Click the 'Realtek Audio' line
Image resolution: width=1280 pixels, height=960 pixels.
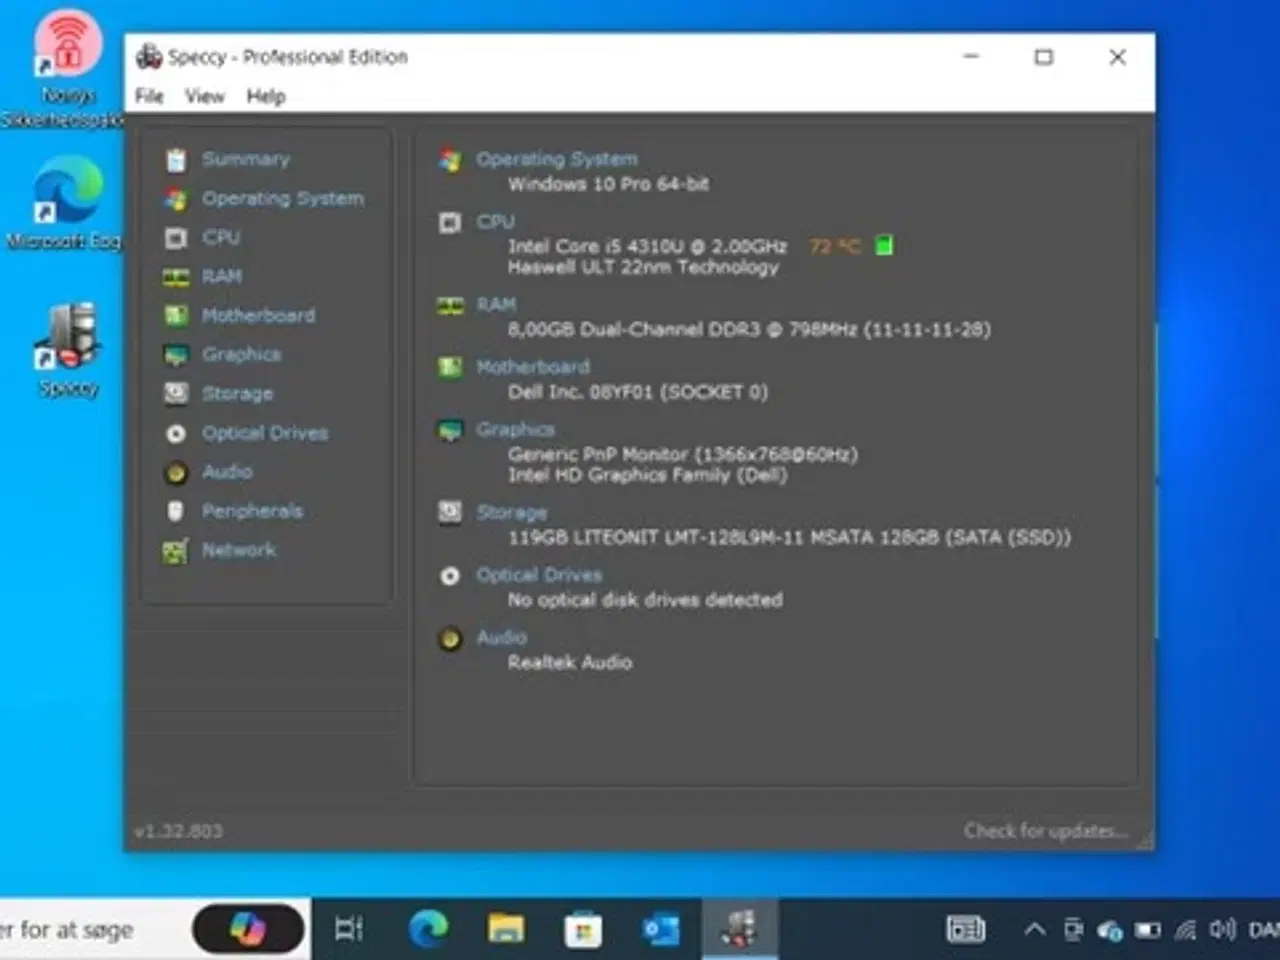[570, 662]
